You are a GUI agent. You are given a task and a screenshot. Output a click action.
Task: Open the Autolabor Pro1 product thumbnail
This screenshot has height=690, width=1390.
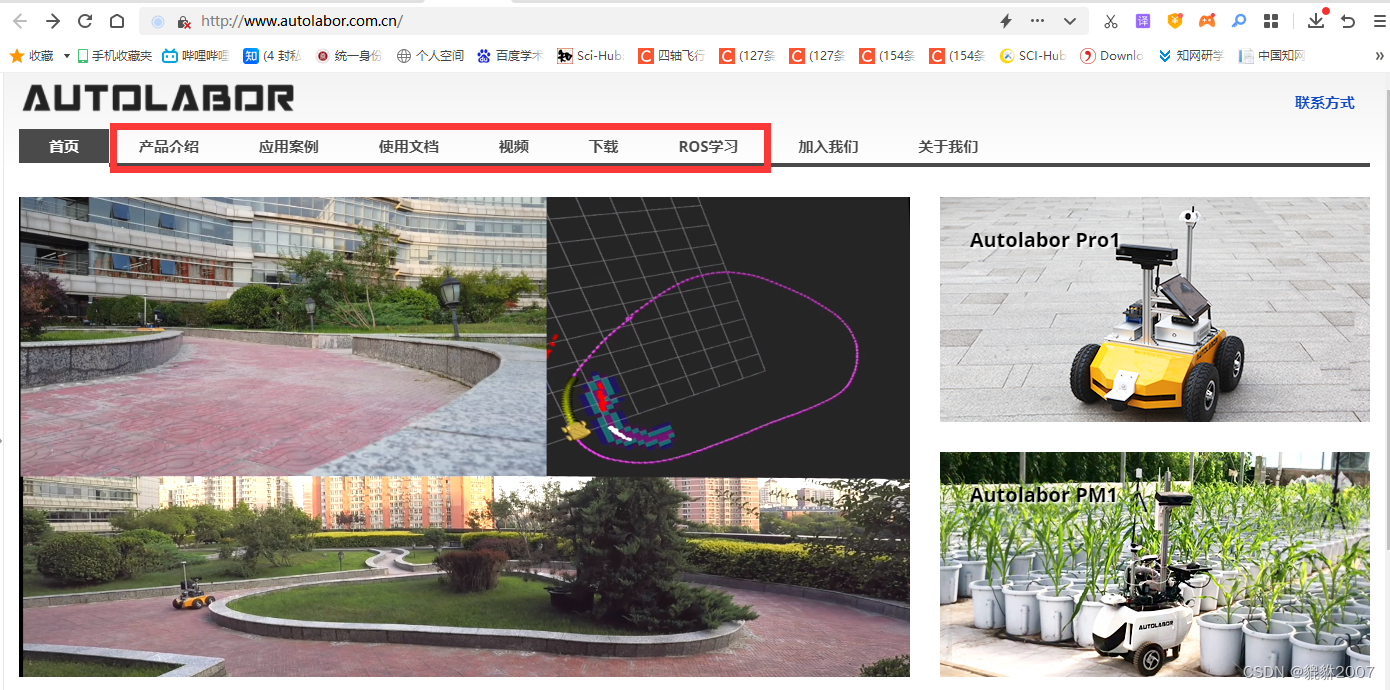click(x=1154, y=309)
